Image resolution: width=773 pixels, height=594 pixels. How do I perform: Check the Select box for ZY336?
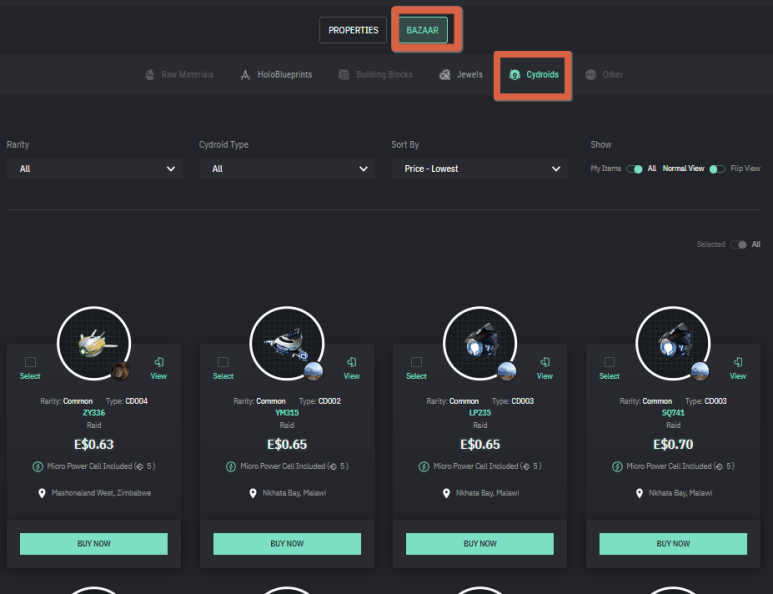(30, 362)
